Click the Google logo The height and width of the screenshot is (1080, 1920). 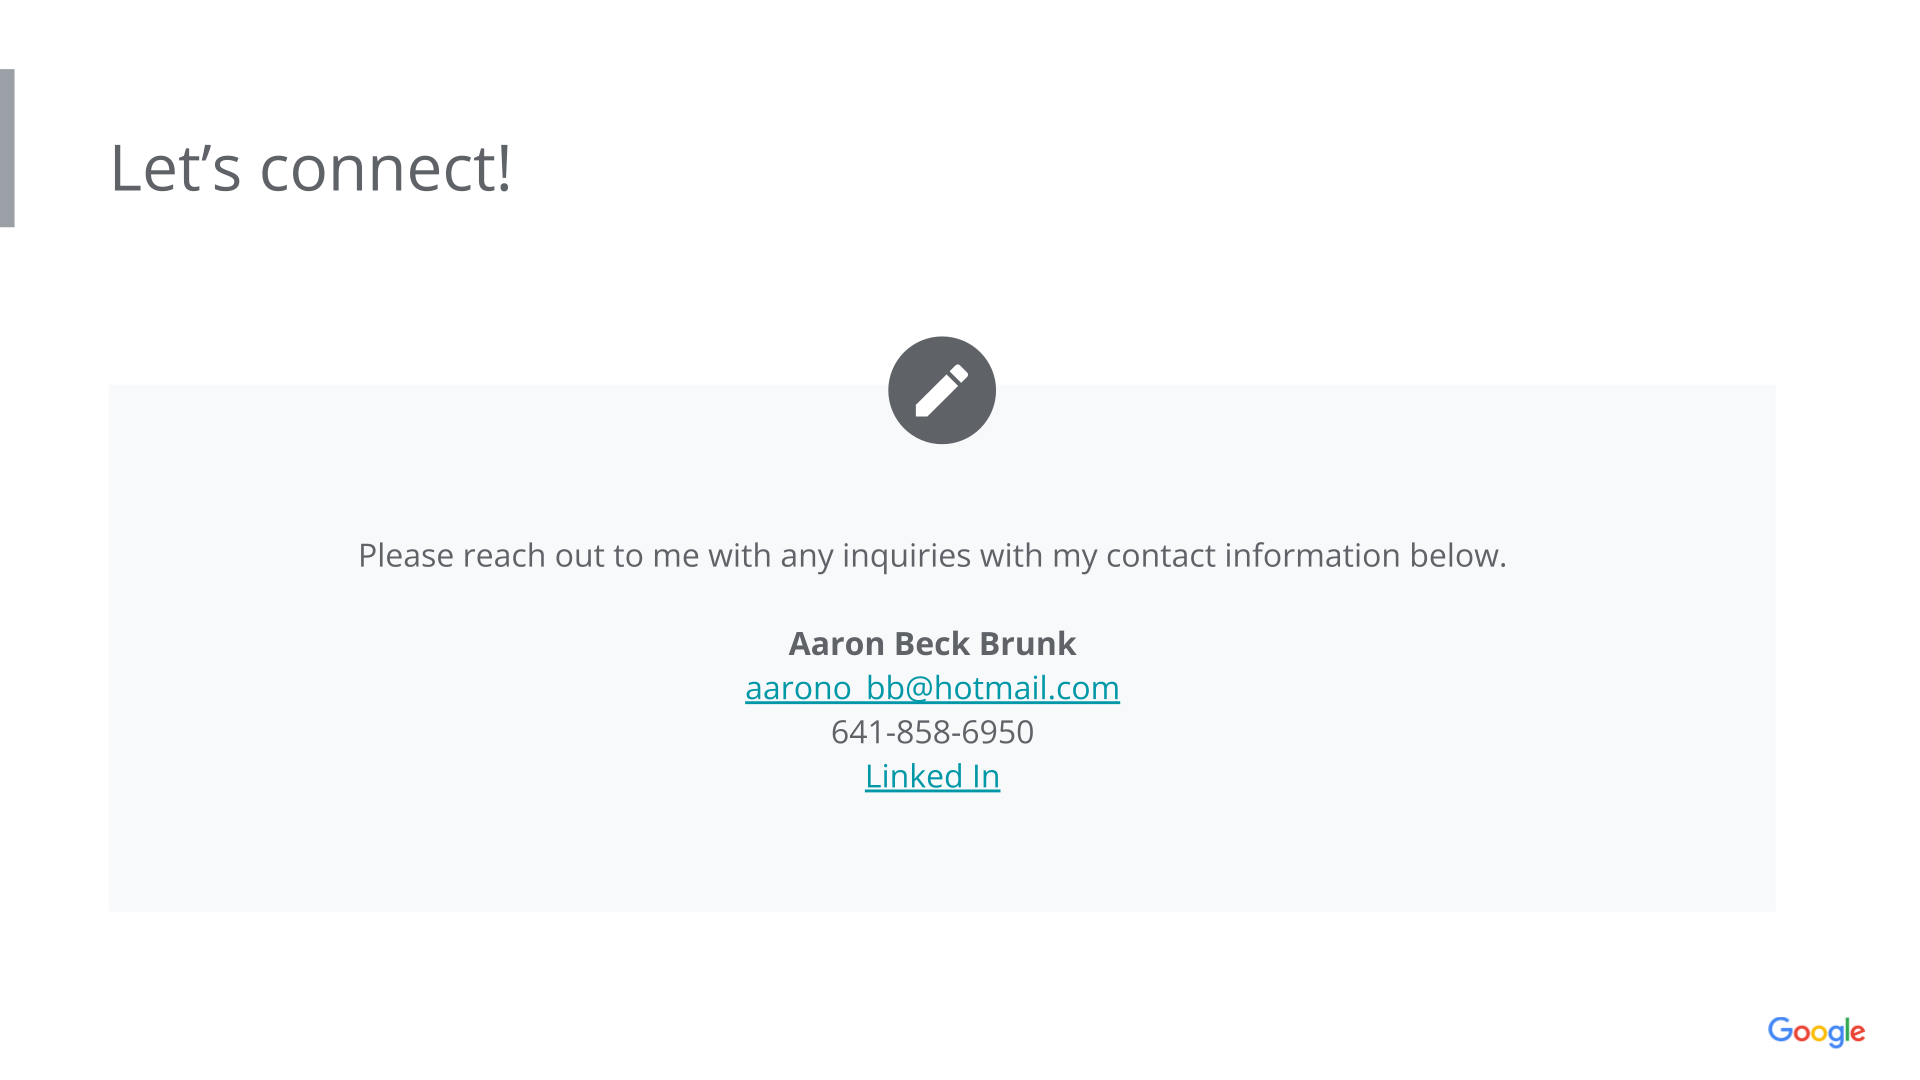[1816, 1031]
